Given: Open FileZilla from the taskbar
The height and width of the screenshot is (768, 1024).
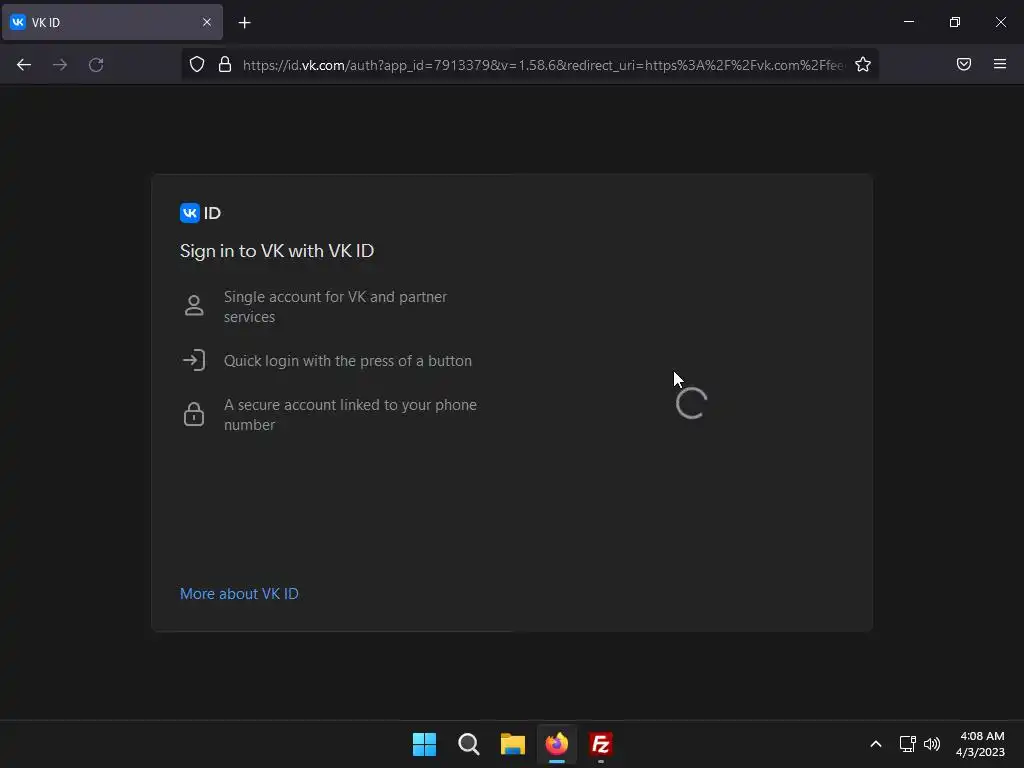Looking at the screenshot, I should pyautogui.click(x=601, y=744).
